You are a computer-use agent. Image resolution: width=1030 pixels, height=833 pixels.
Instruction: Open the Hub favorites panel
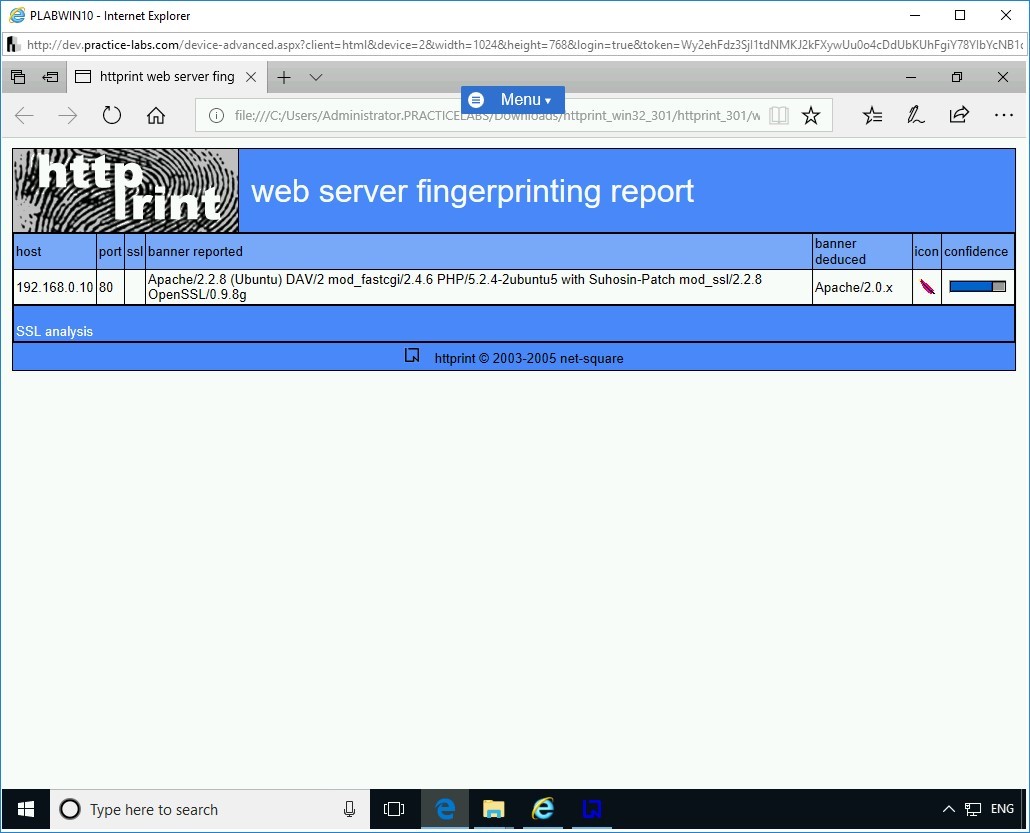click(872, 115)
